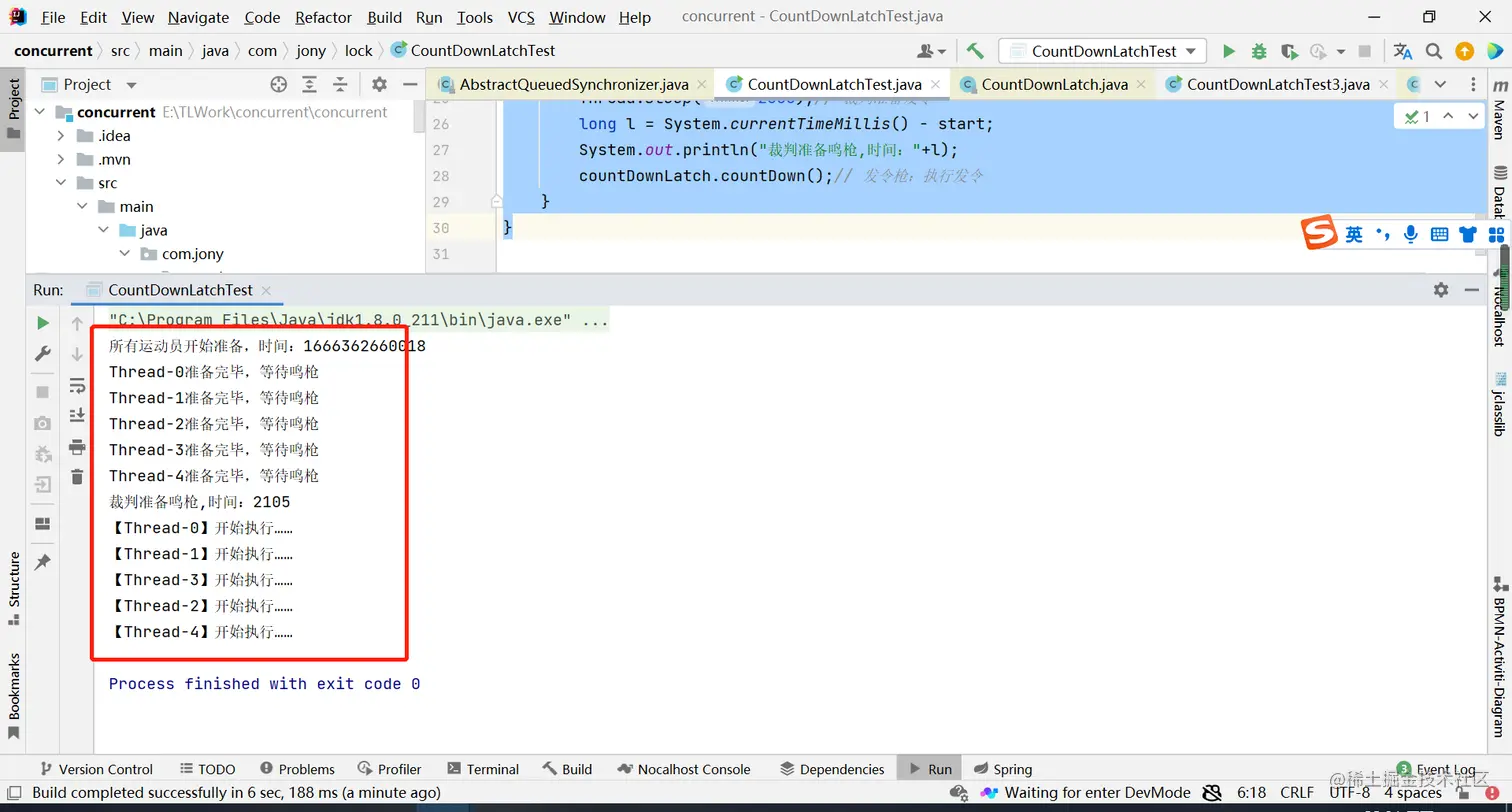Click the Sogou microphone voice input icon
The height and width of the screenshot is (812, 1512).
point(1410,234)
